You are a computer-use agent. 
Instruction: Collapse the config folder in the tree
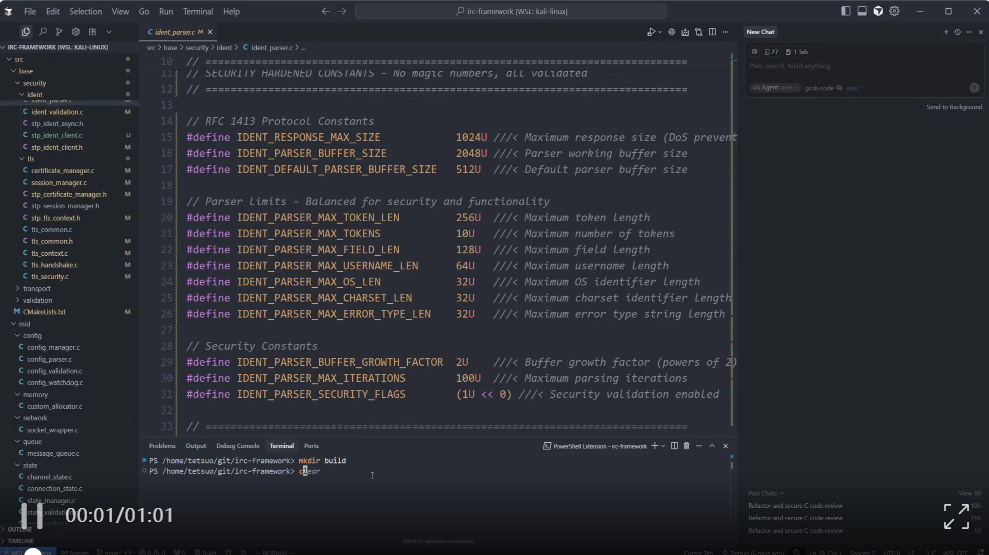point(32,336)
